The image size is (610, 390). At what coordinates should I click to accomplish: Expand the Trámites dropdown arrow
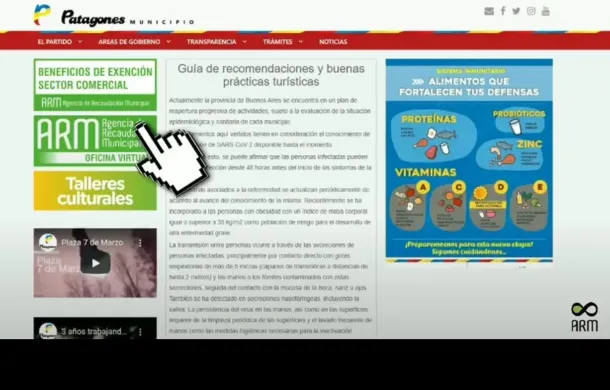click(300, 42)
